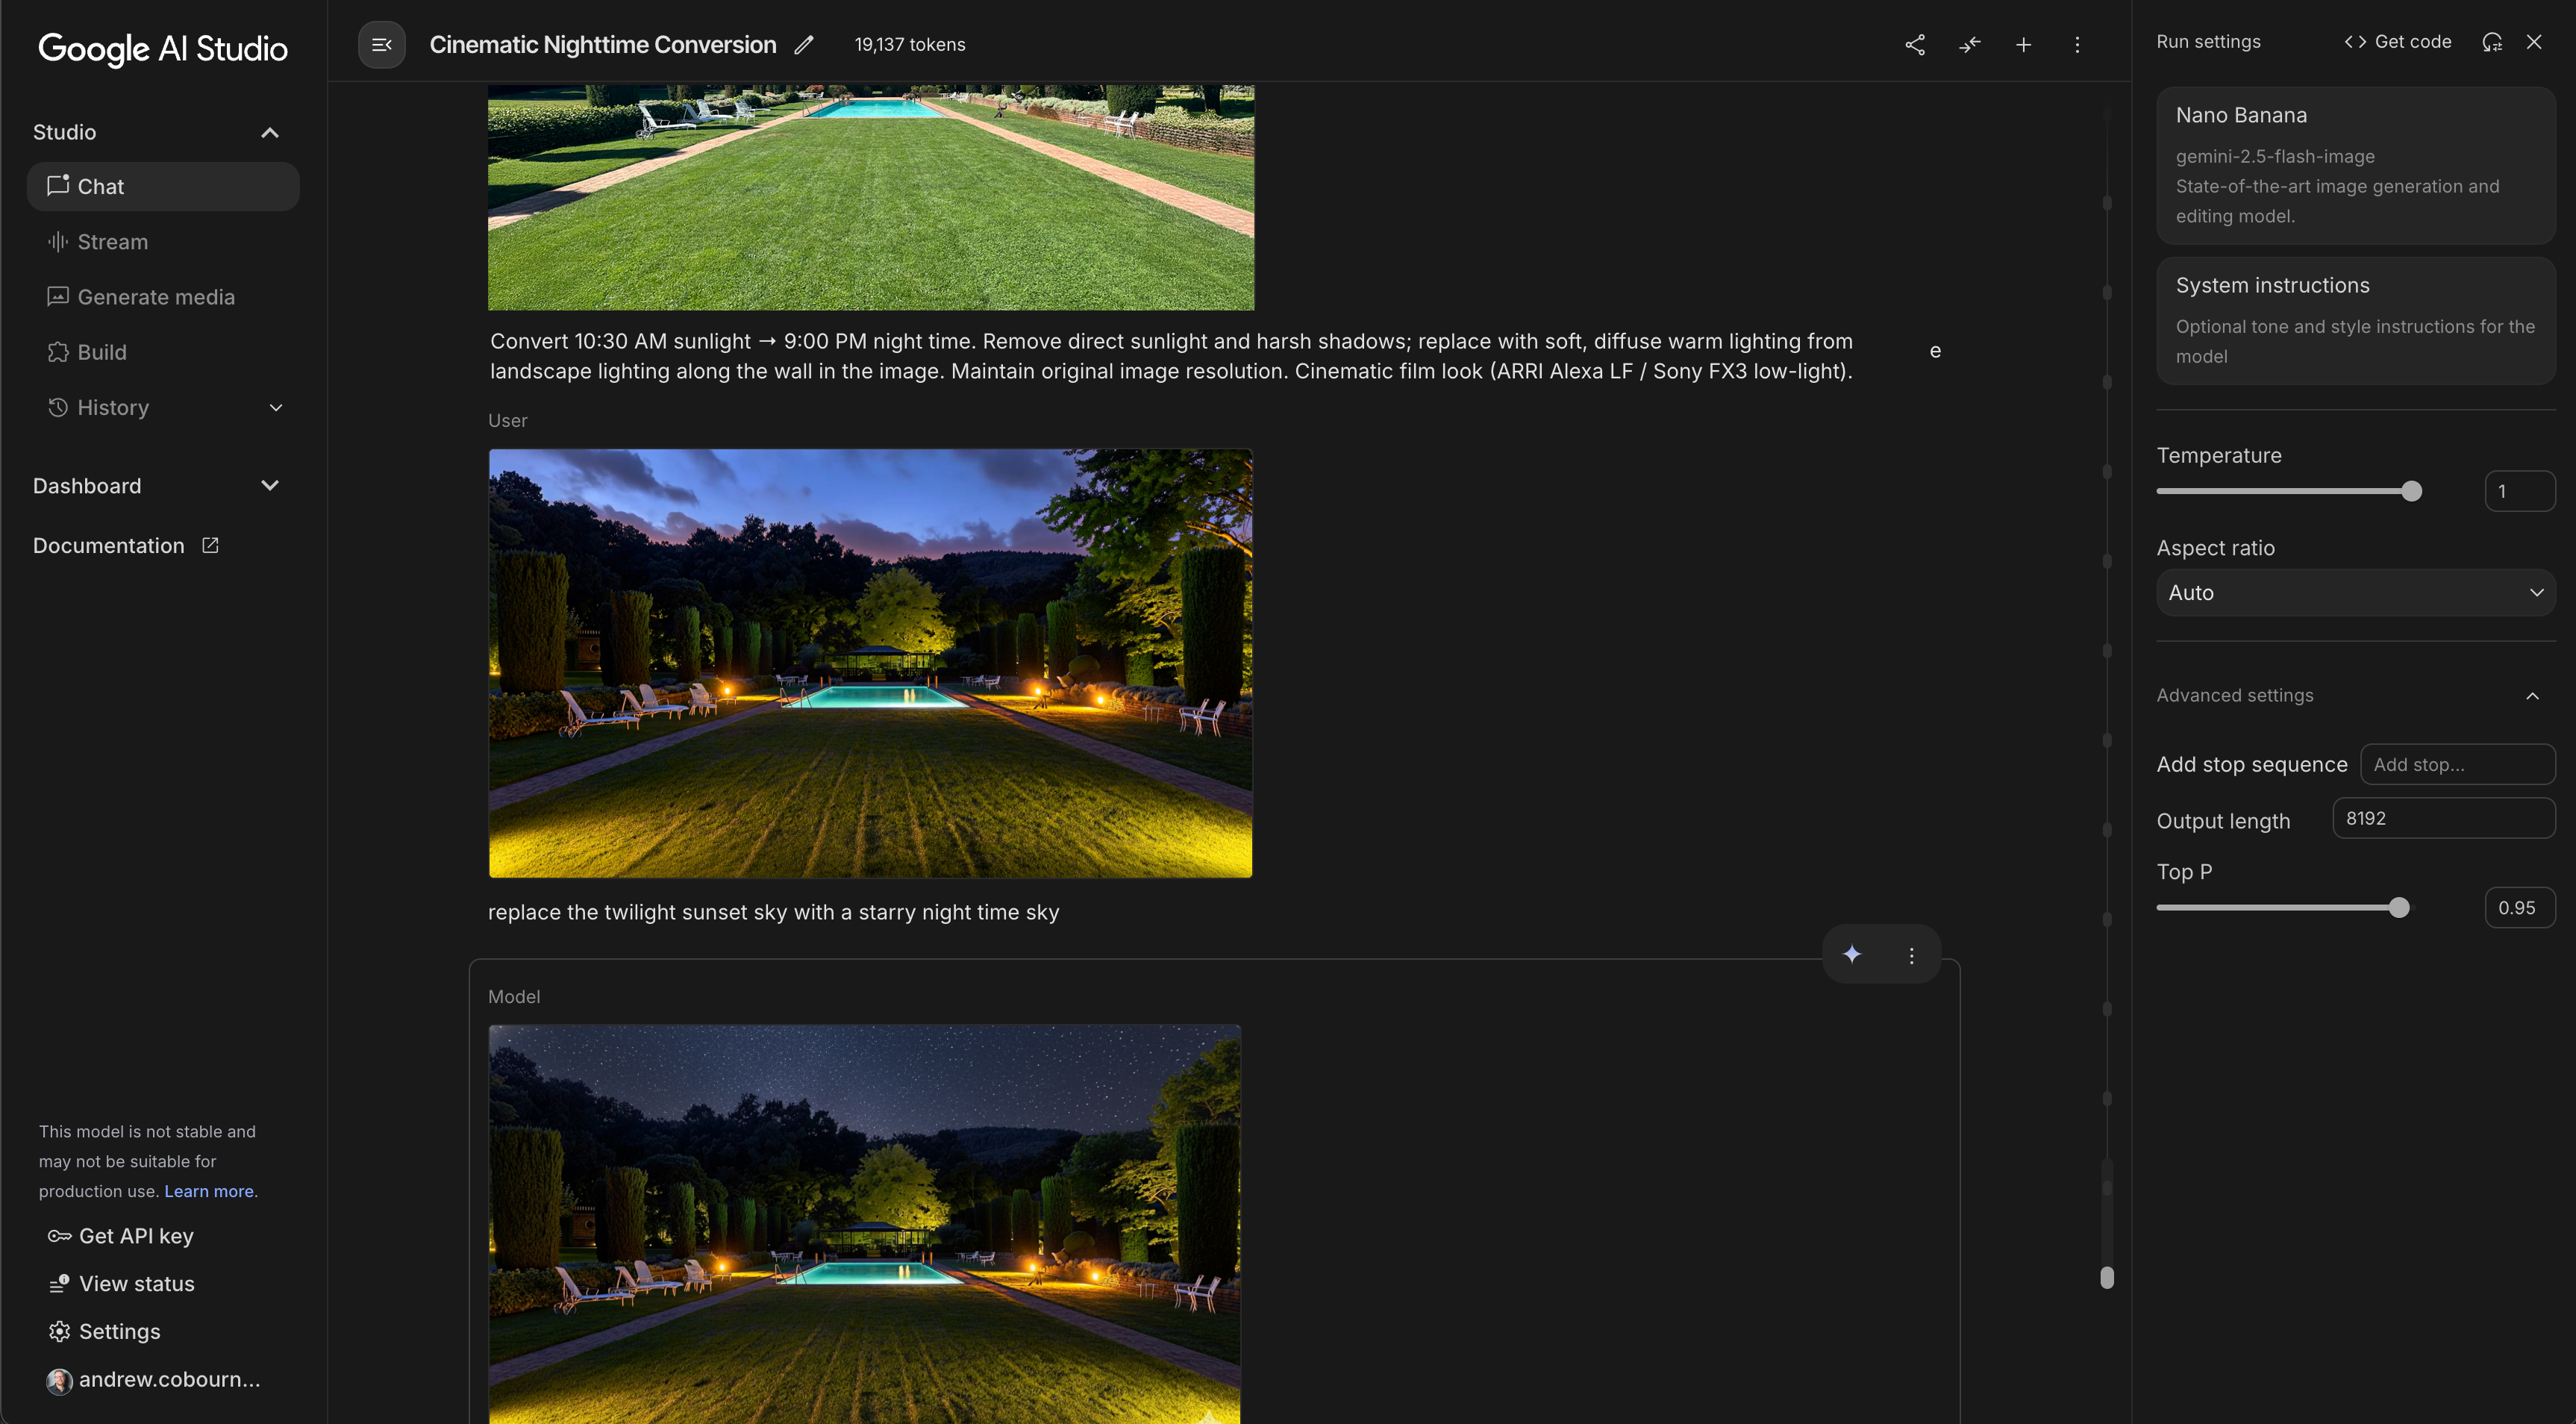The image size is (2576, 1424).
Task: Open the header three-dot more menu
Action: (2077, 45)
